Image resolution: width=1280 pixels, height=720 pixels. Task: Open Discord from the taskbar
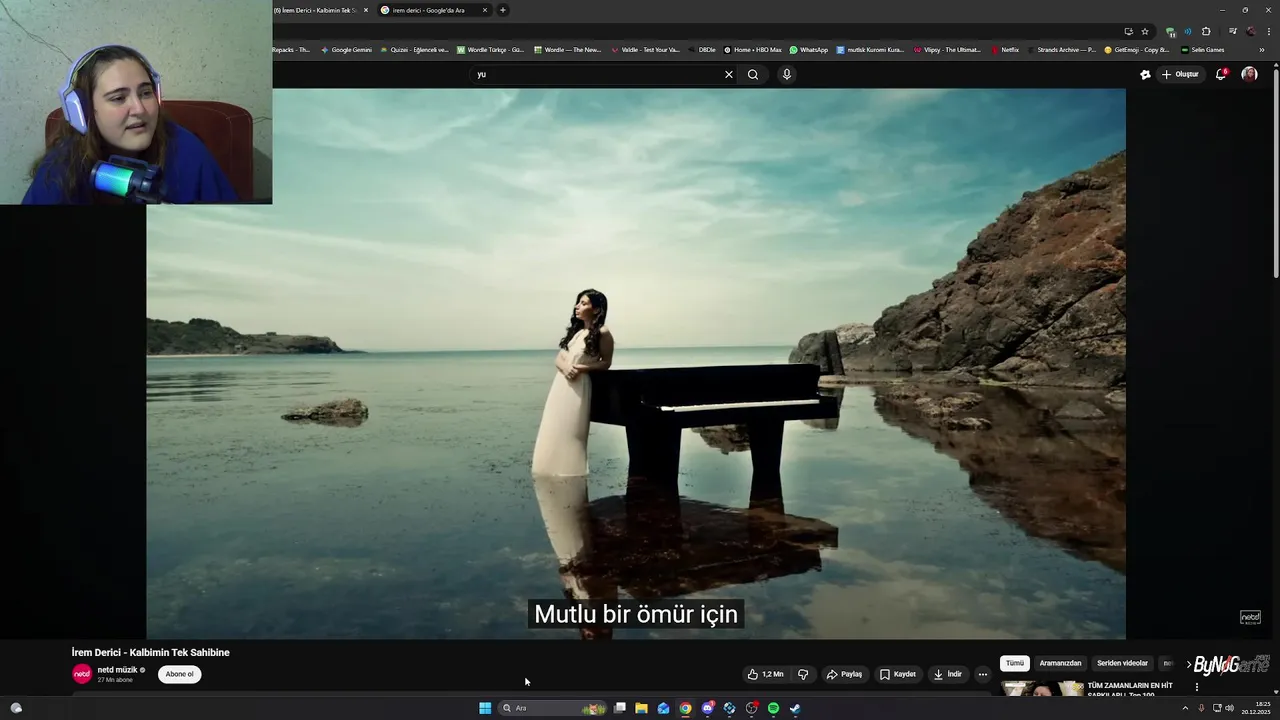tap(707, 708)
